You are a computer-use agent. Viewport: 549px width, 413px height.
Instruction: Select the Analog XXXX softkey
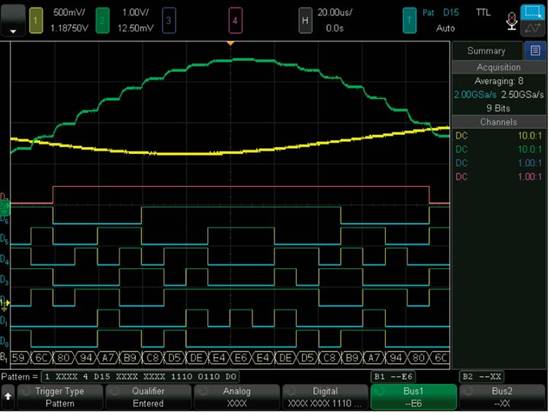coord(237,397)
